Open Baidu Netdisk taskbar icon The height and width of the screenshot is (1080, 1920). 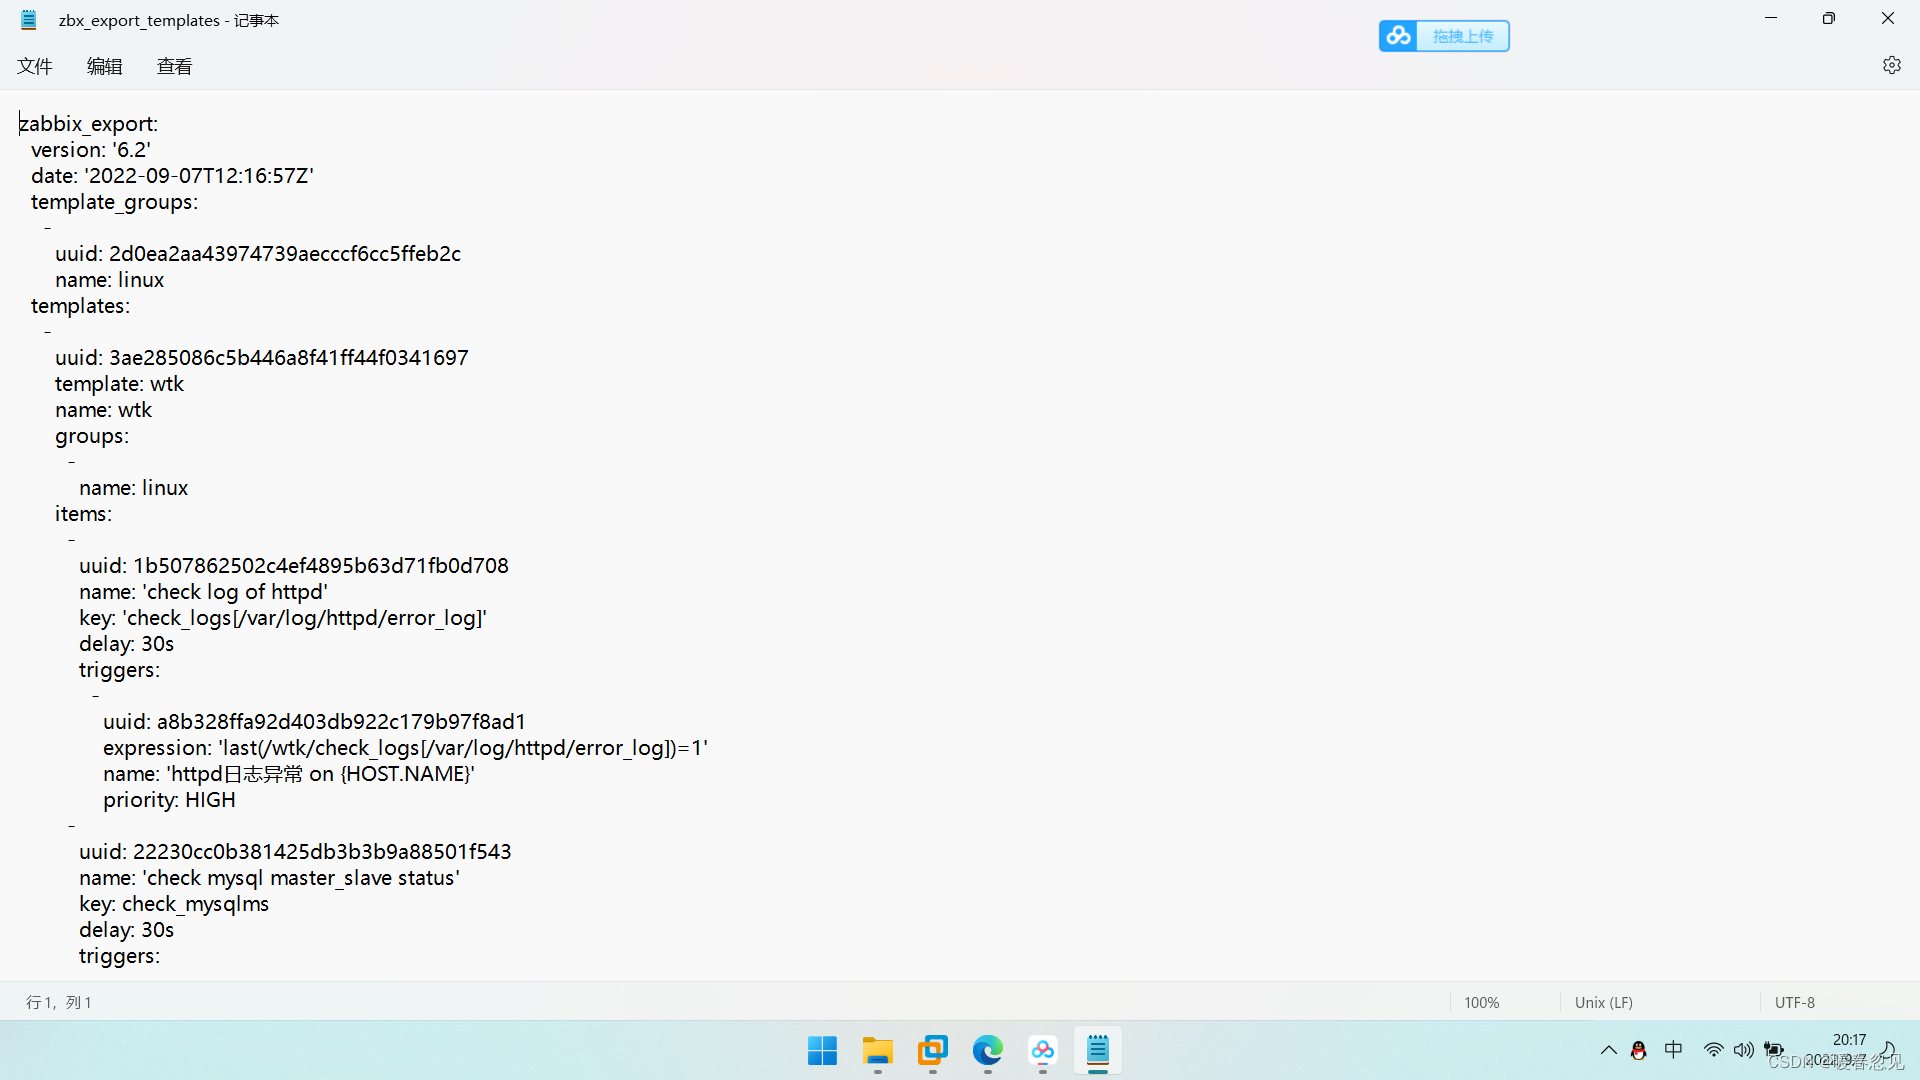point(1043,1051)
